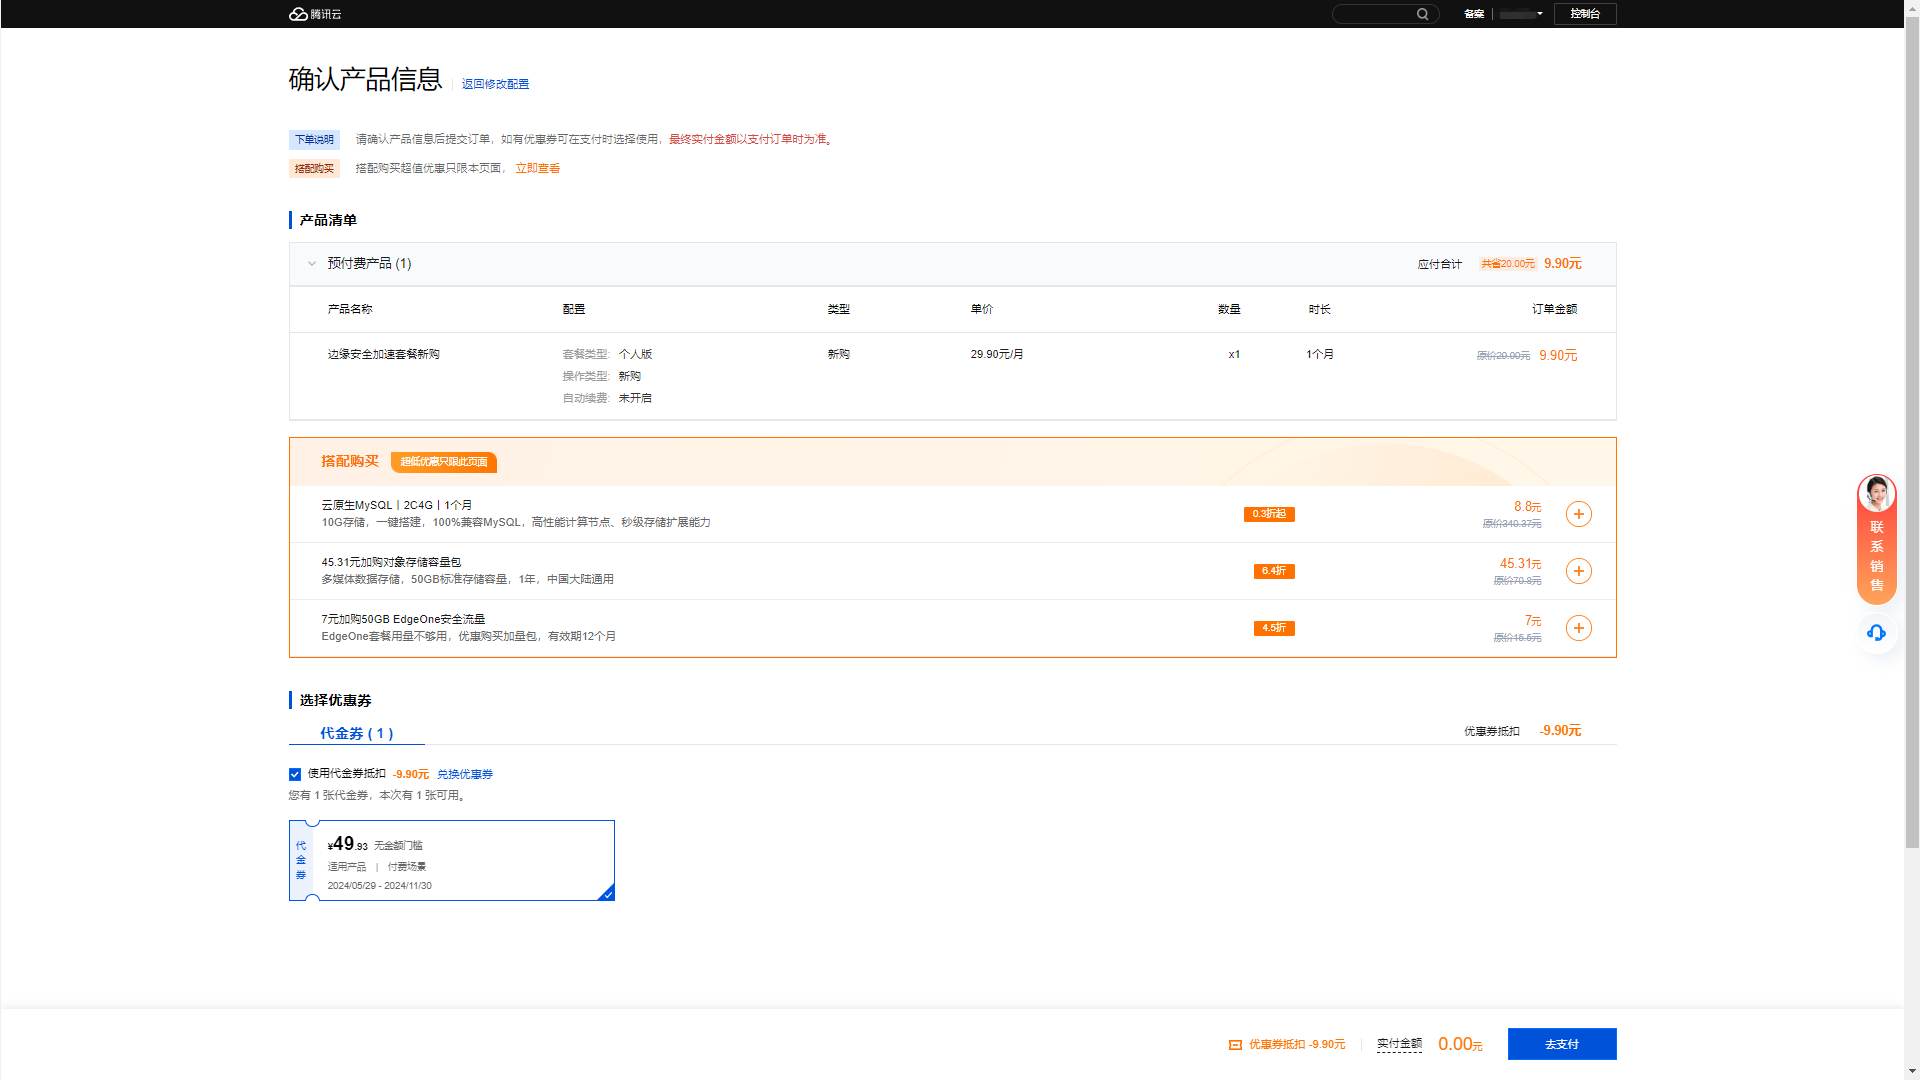Add 50GB EdgeOne安全流量 with plus icon
This screenshot has width=1920, height=1080.
[1578, 628]
